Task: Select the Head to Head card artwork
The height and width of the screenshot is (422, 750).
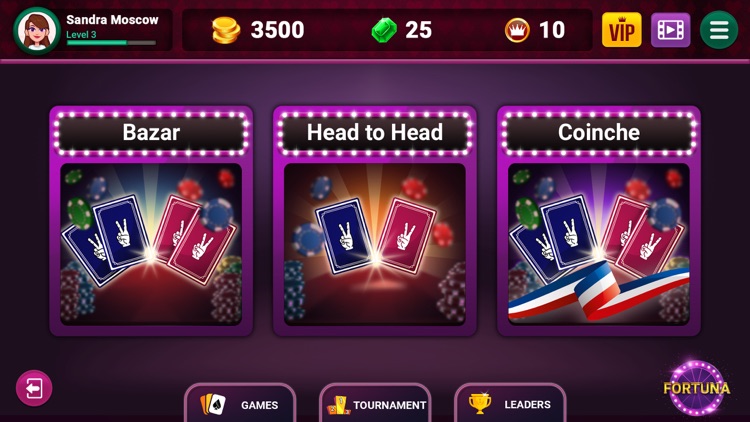Action: point(375,244)
